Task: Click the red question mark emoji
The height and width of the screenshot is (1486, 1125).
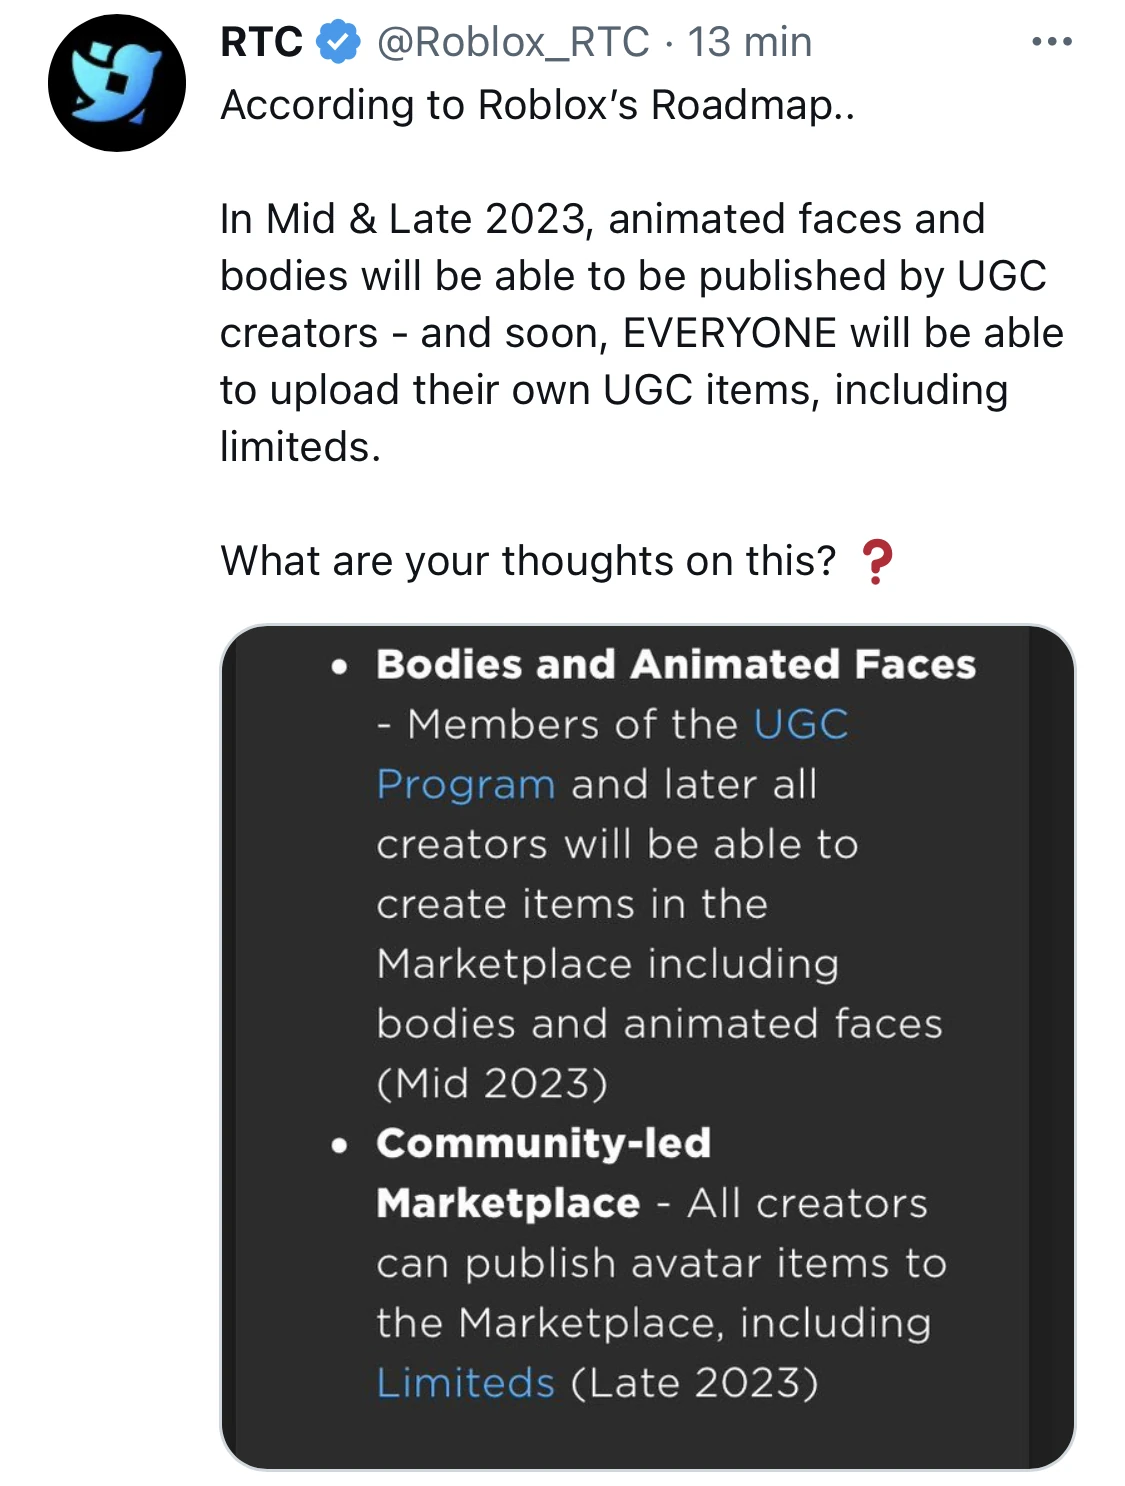Action: (876, 561)
